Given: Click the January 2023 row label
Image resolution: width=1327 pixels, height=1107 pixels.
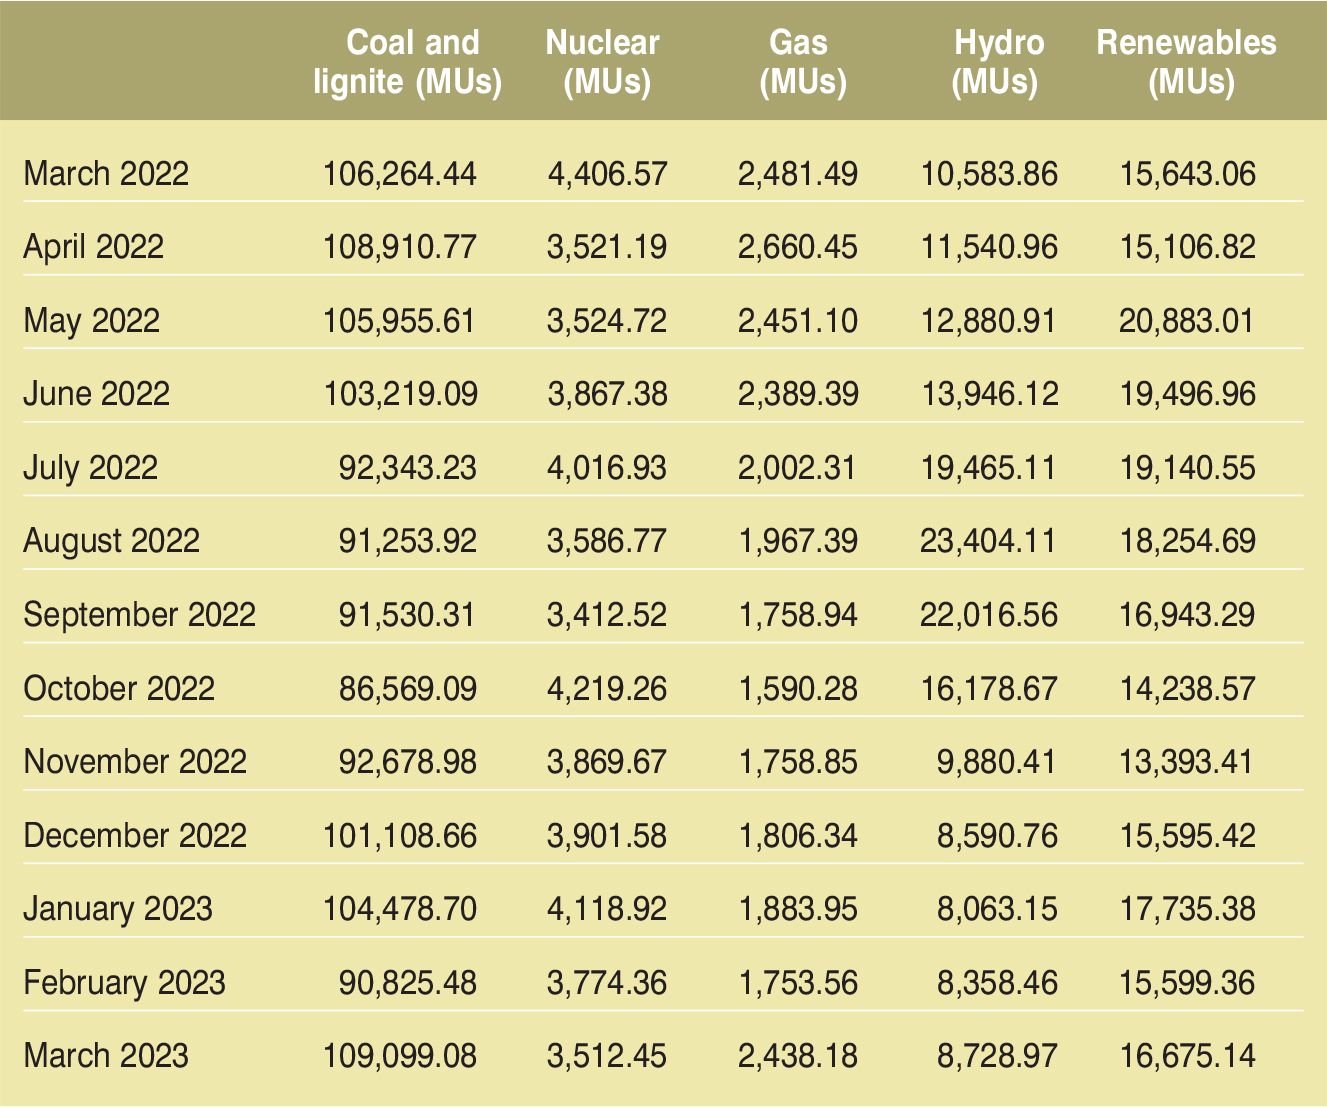Looking at the screenshot, I should click(x=105, y=909).
